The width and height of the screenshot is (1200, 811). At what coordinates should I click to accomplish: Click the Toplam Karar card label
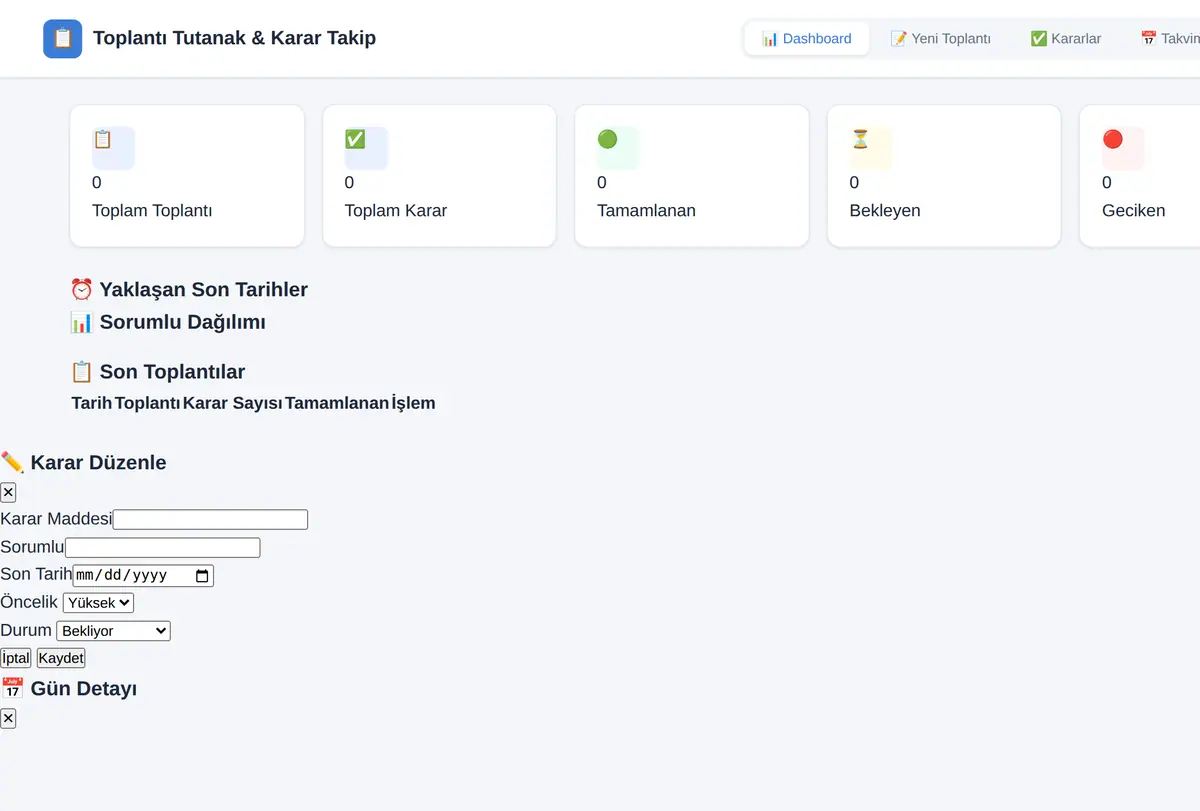[x=396, y=211]
